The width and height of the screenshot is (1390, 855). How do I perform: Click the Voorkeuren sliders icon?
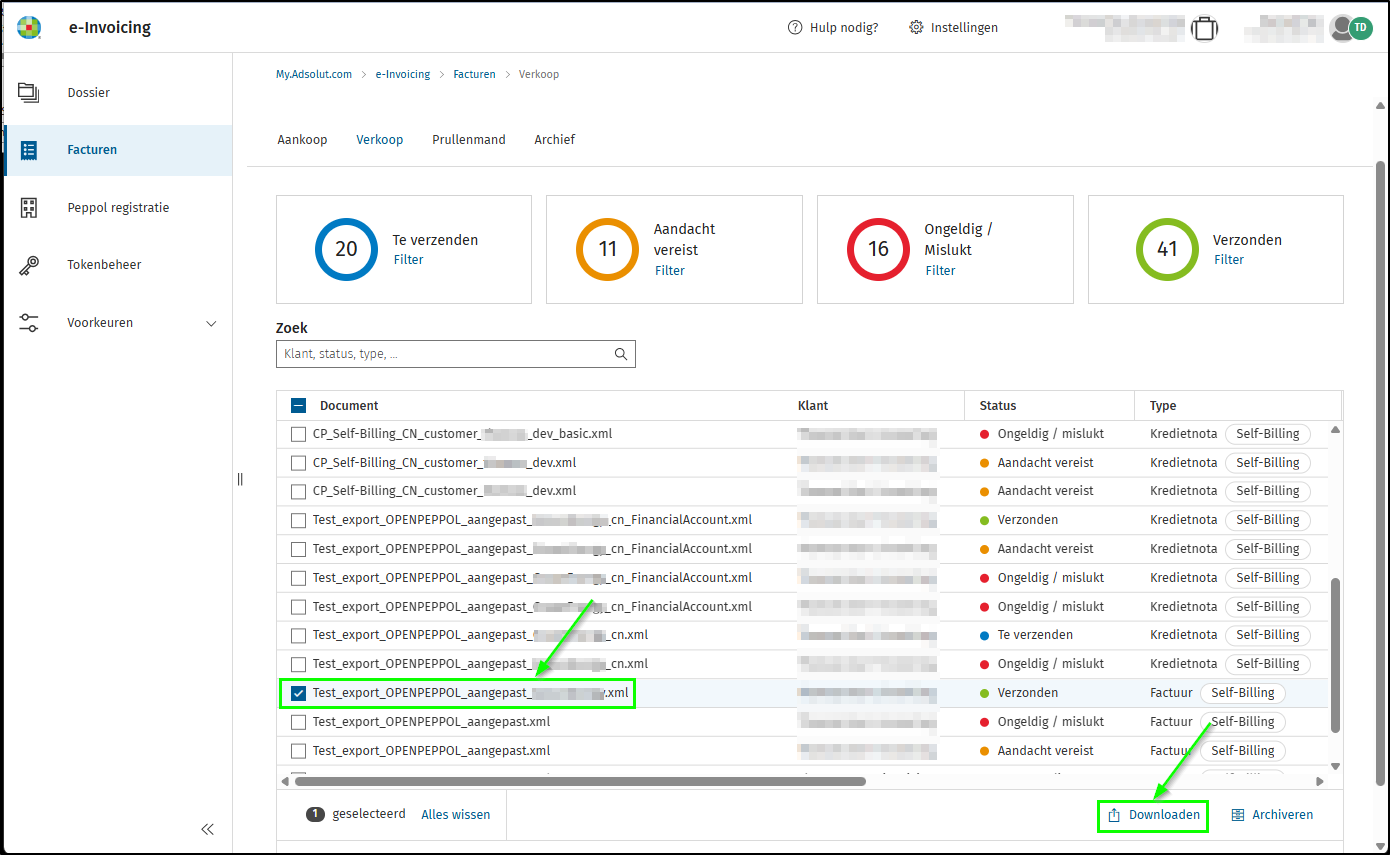pos(28,323)
